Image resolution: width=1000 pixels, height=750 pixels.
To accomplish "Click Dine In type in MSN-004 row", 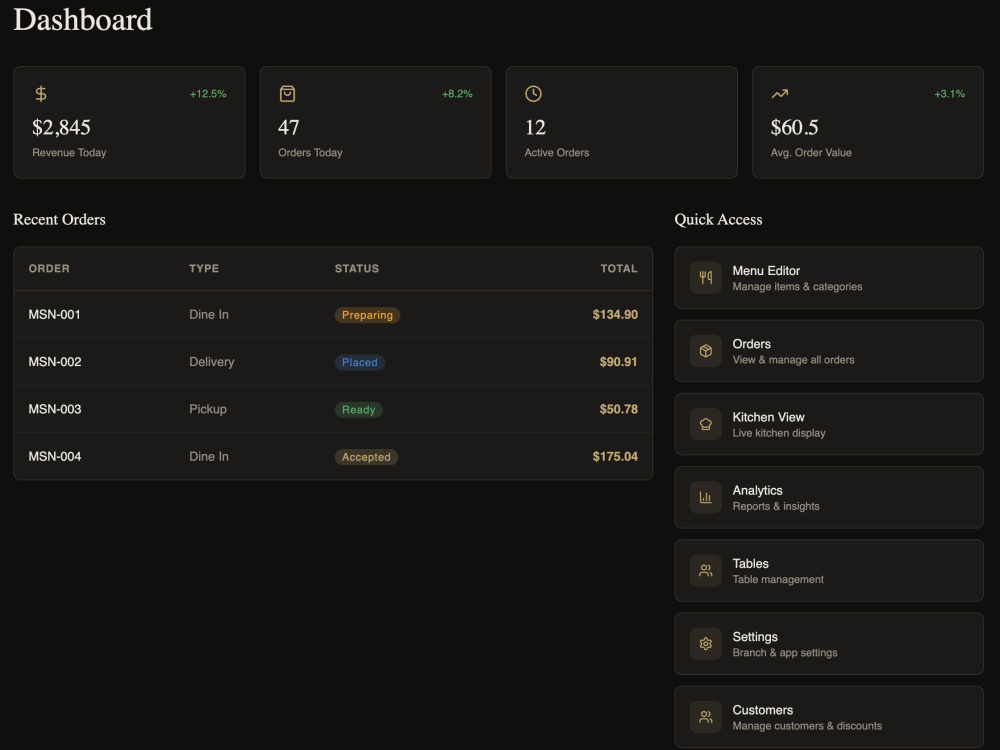I will [209, 457].
